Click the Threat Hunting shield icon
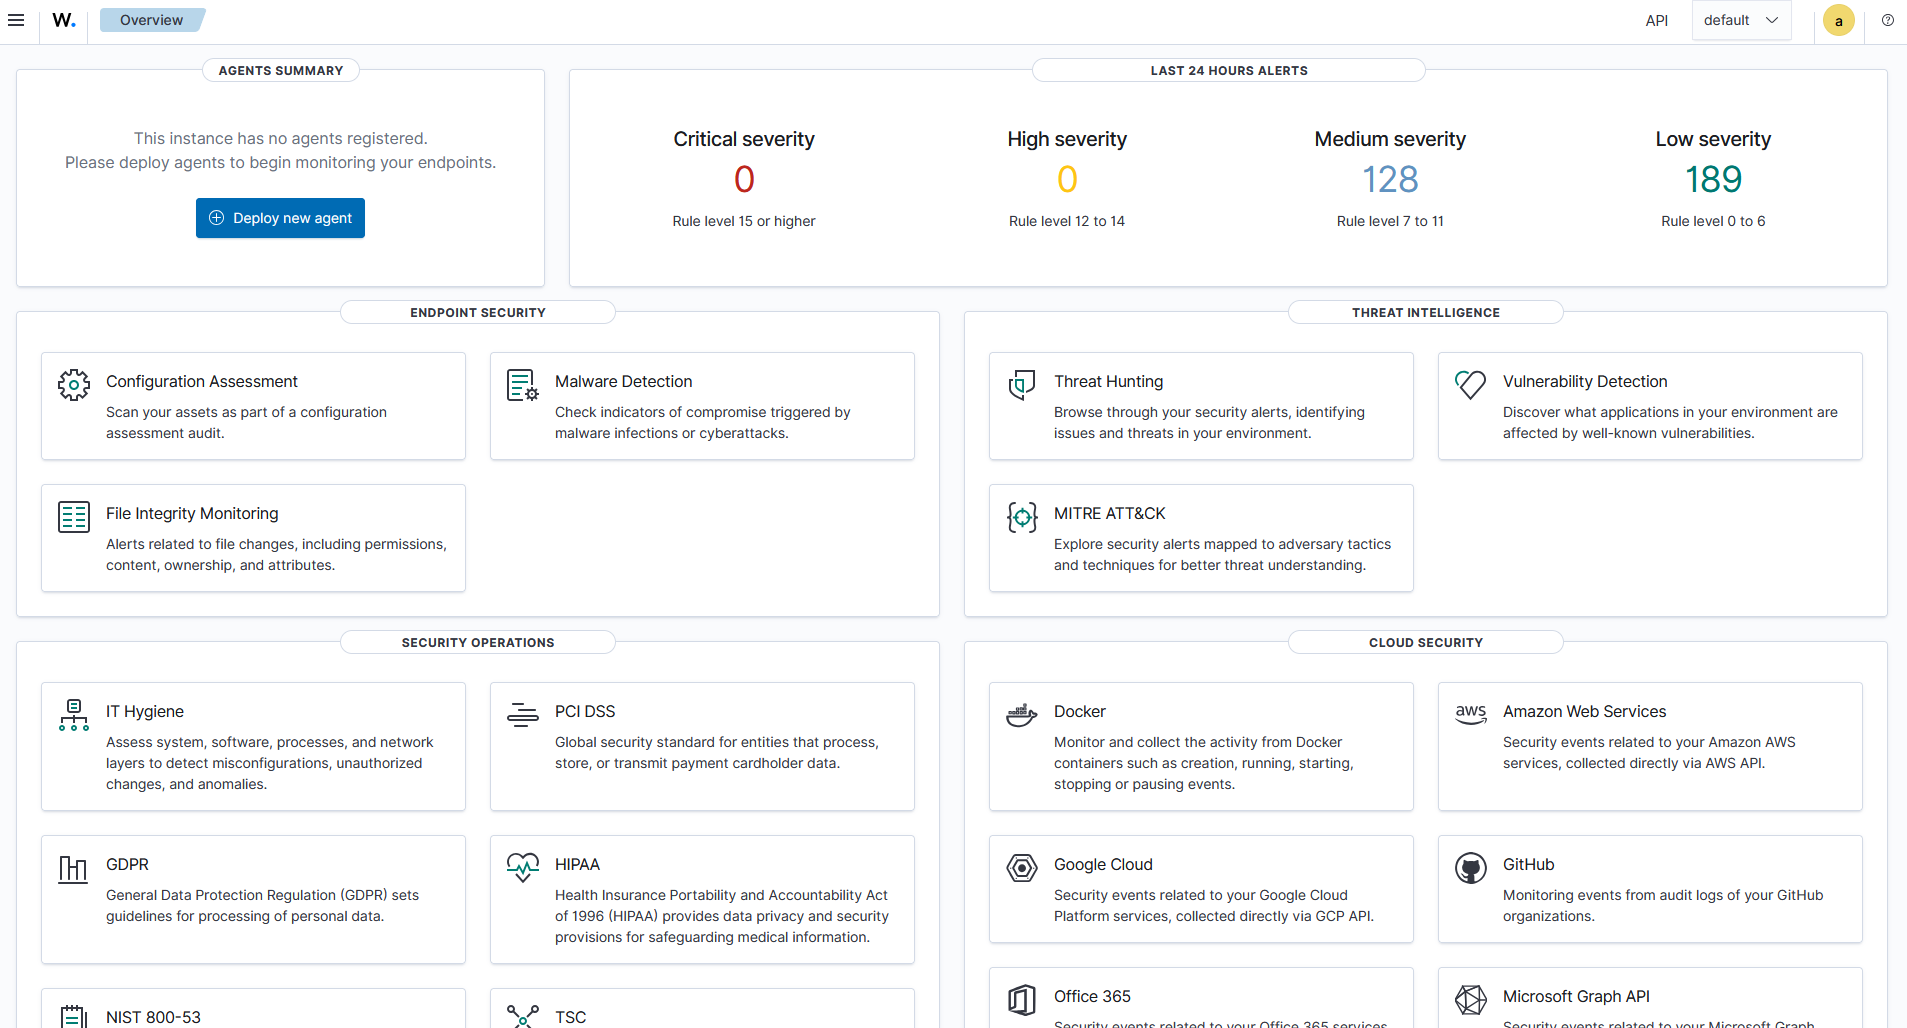This screenshot has height=1028, width=1907. pos(1022,384)
